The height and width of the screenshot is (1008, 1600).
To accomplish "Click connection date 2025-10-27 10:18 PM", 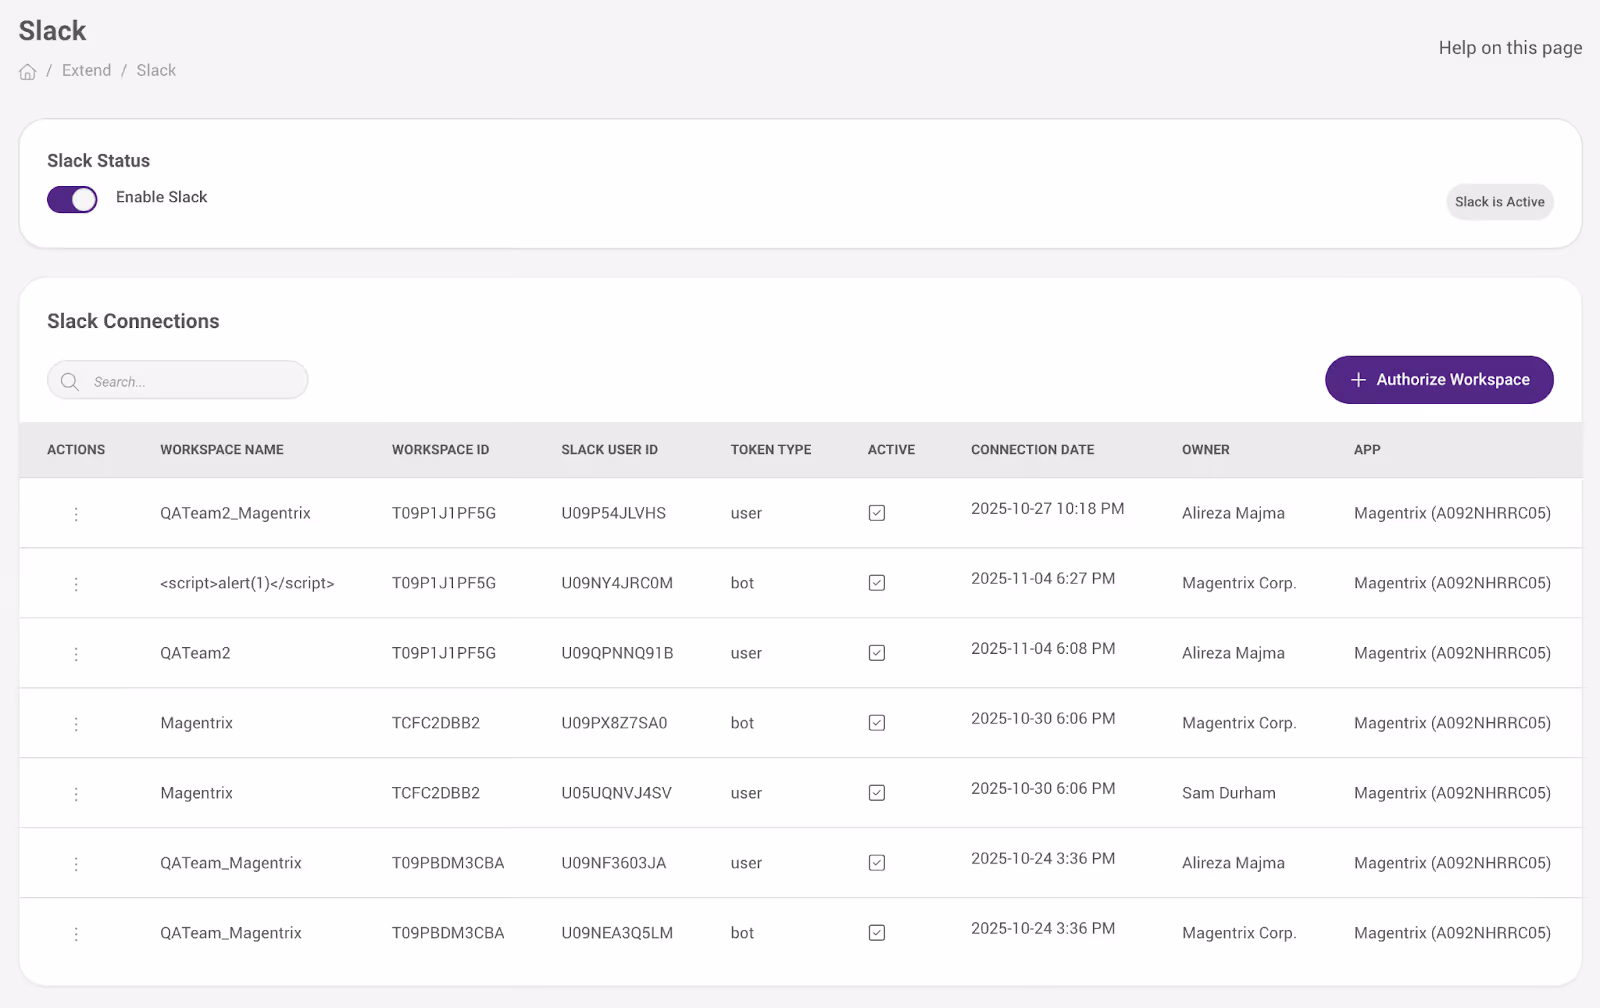I will click(x=1047, y=509).
